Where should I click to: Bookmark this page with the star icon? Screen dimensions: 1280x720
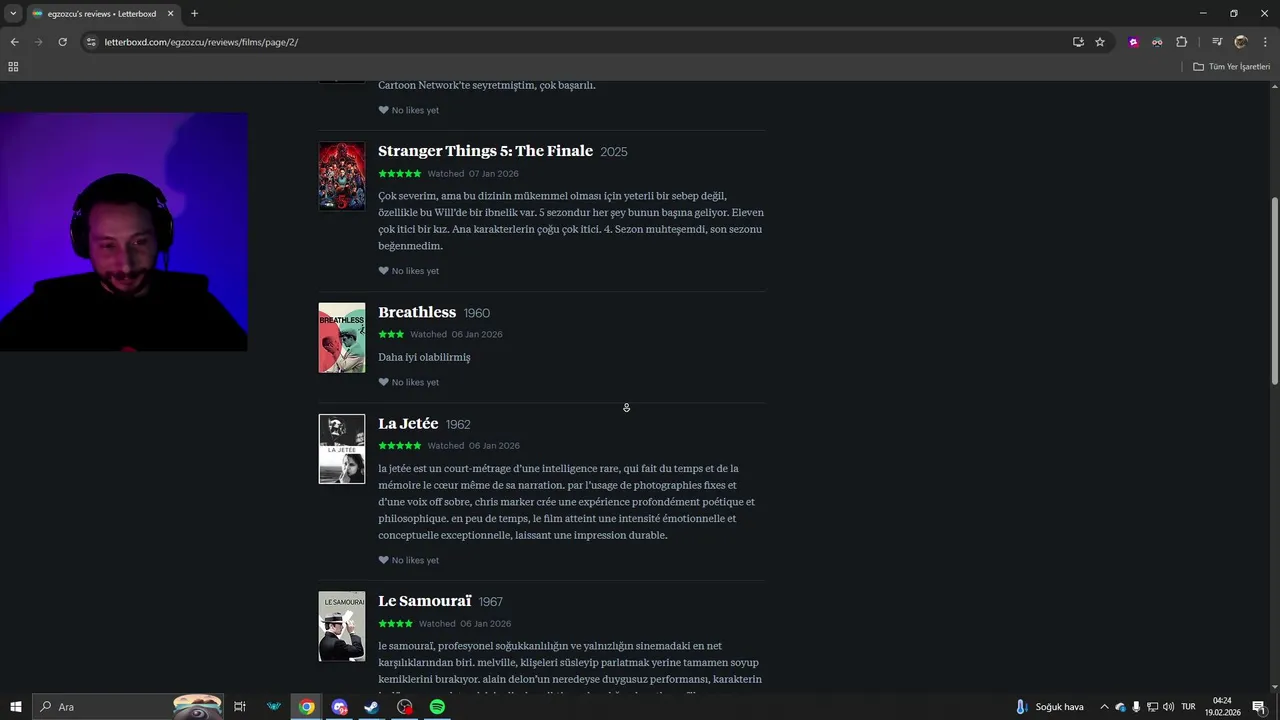(x=1100, y=42)
